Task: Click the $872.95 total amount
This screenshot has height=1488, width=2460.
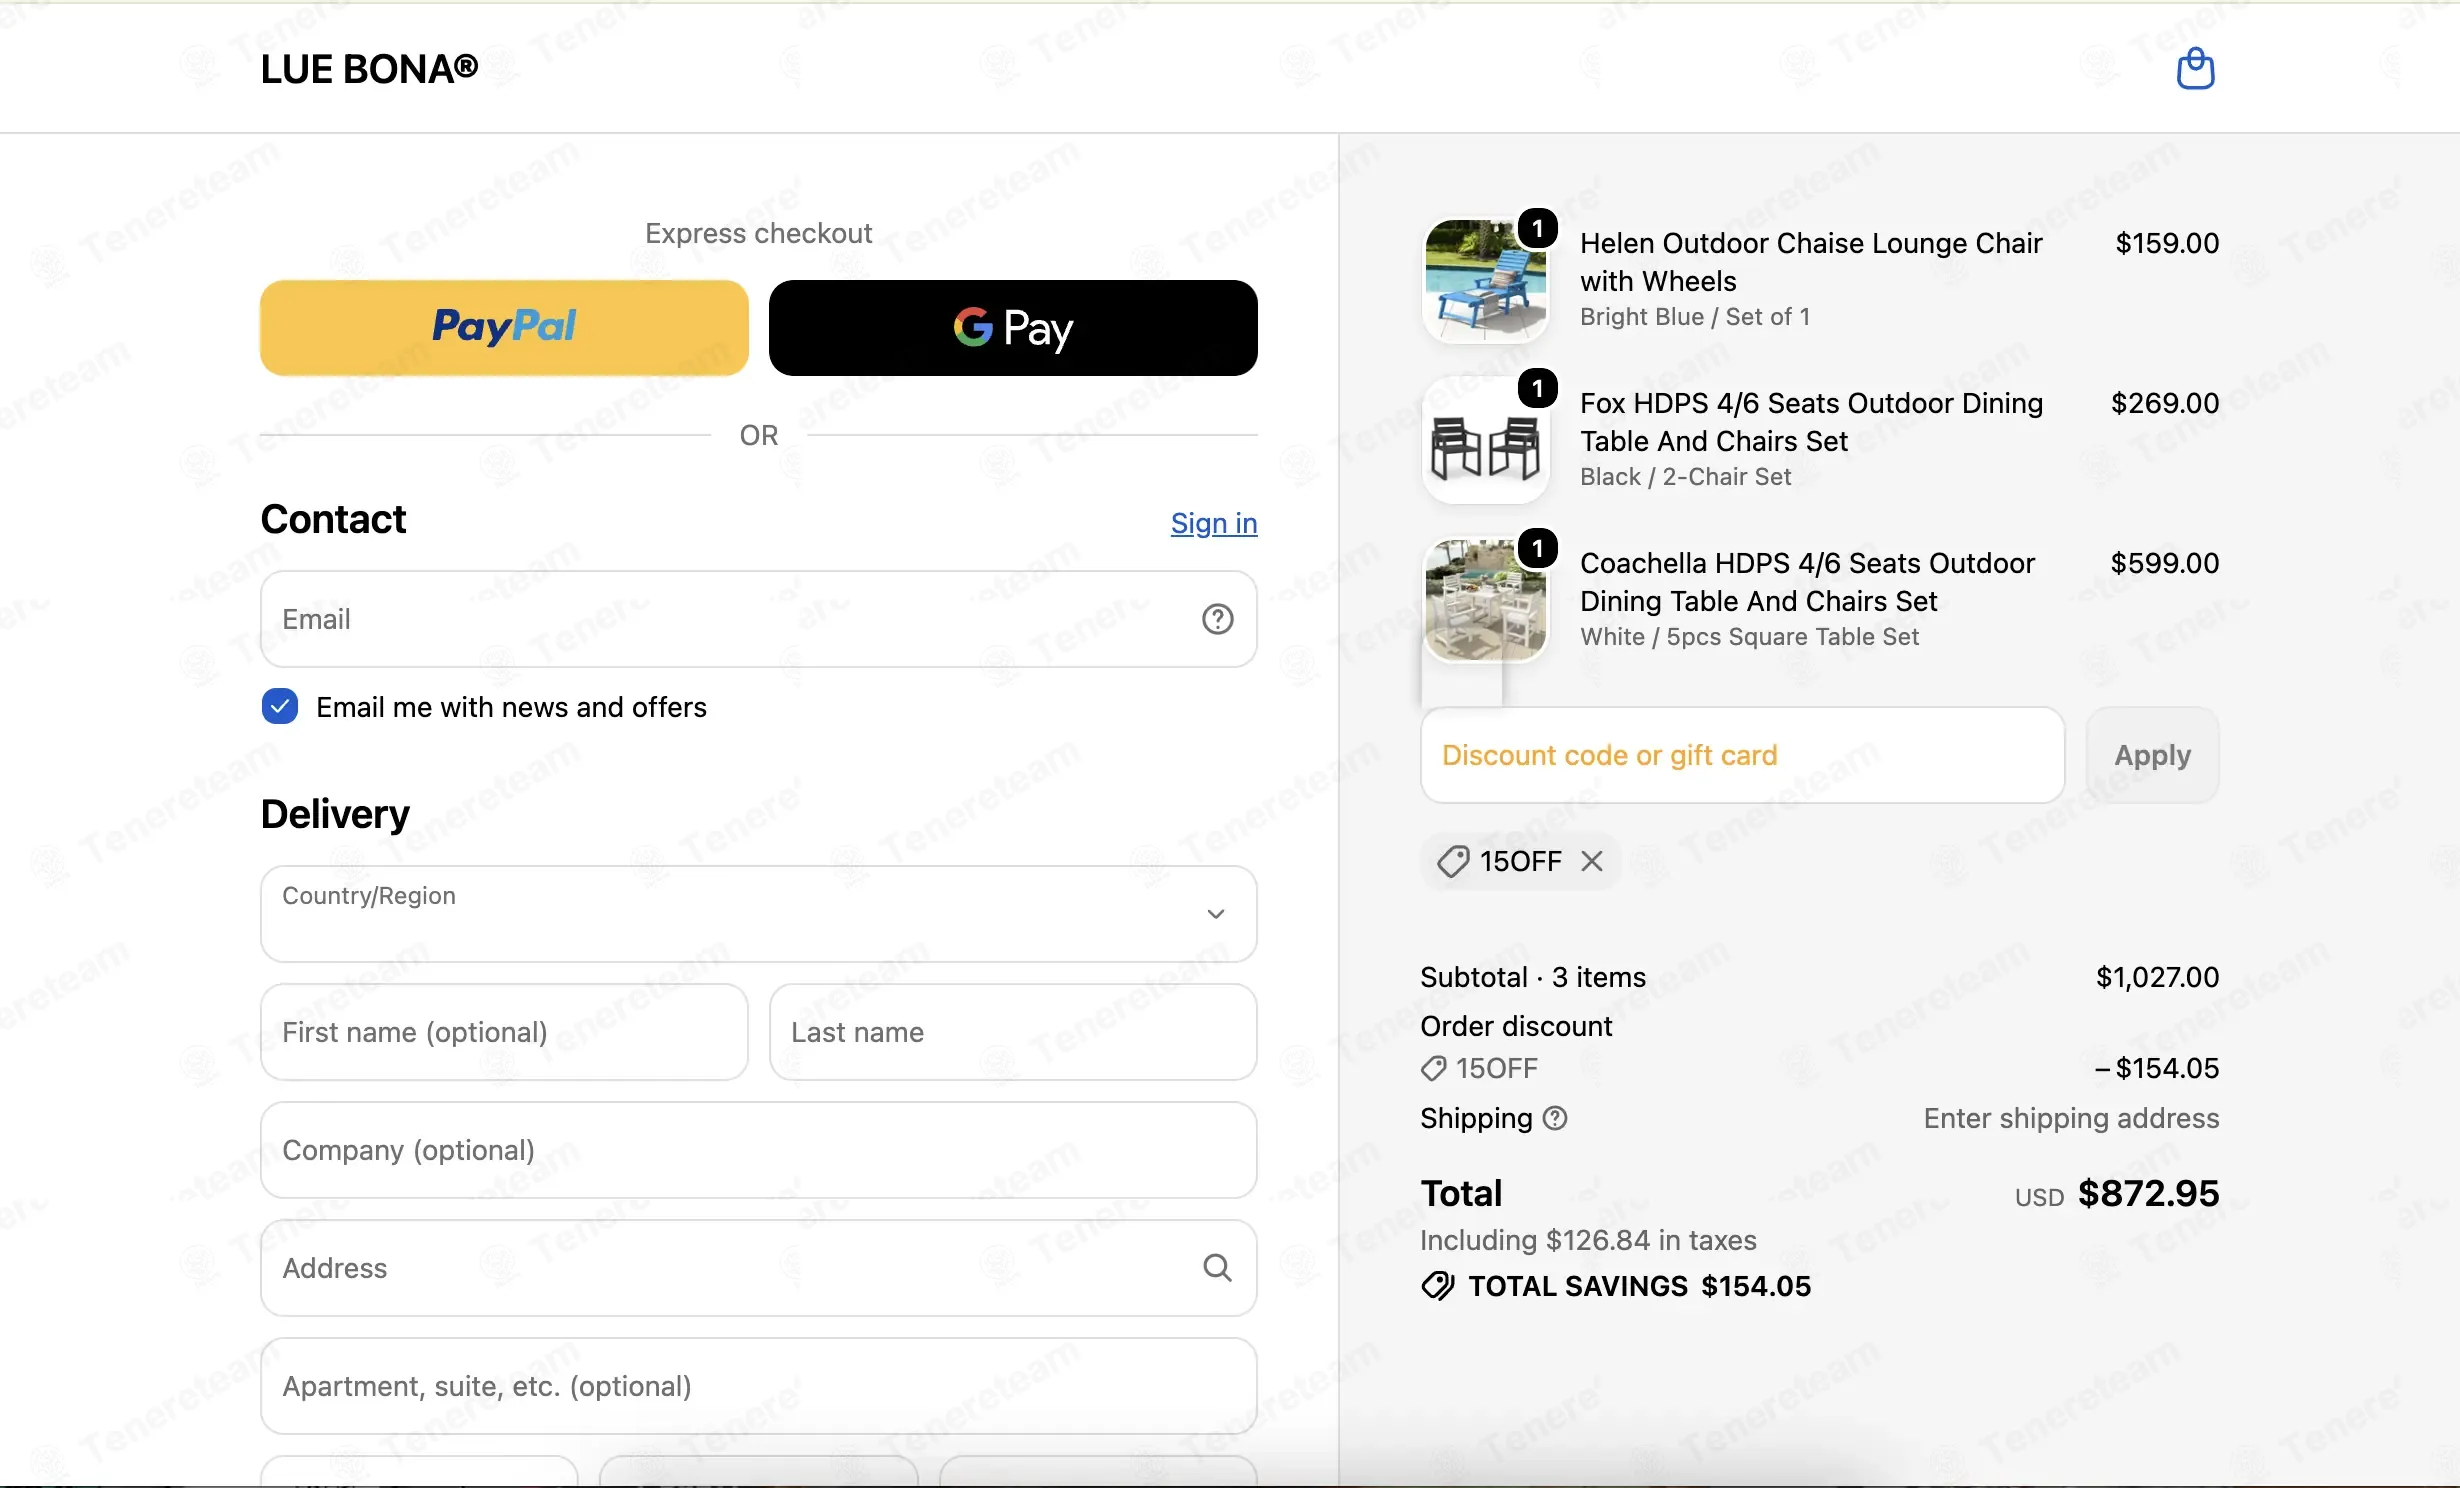Action: [x=2148, y=1193]
